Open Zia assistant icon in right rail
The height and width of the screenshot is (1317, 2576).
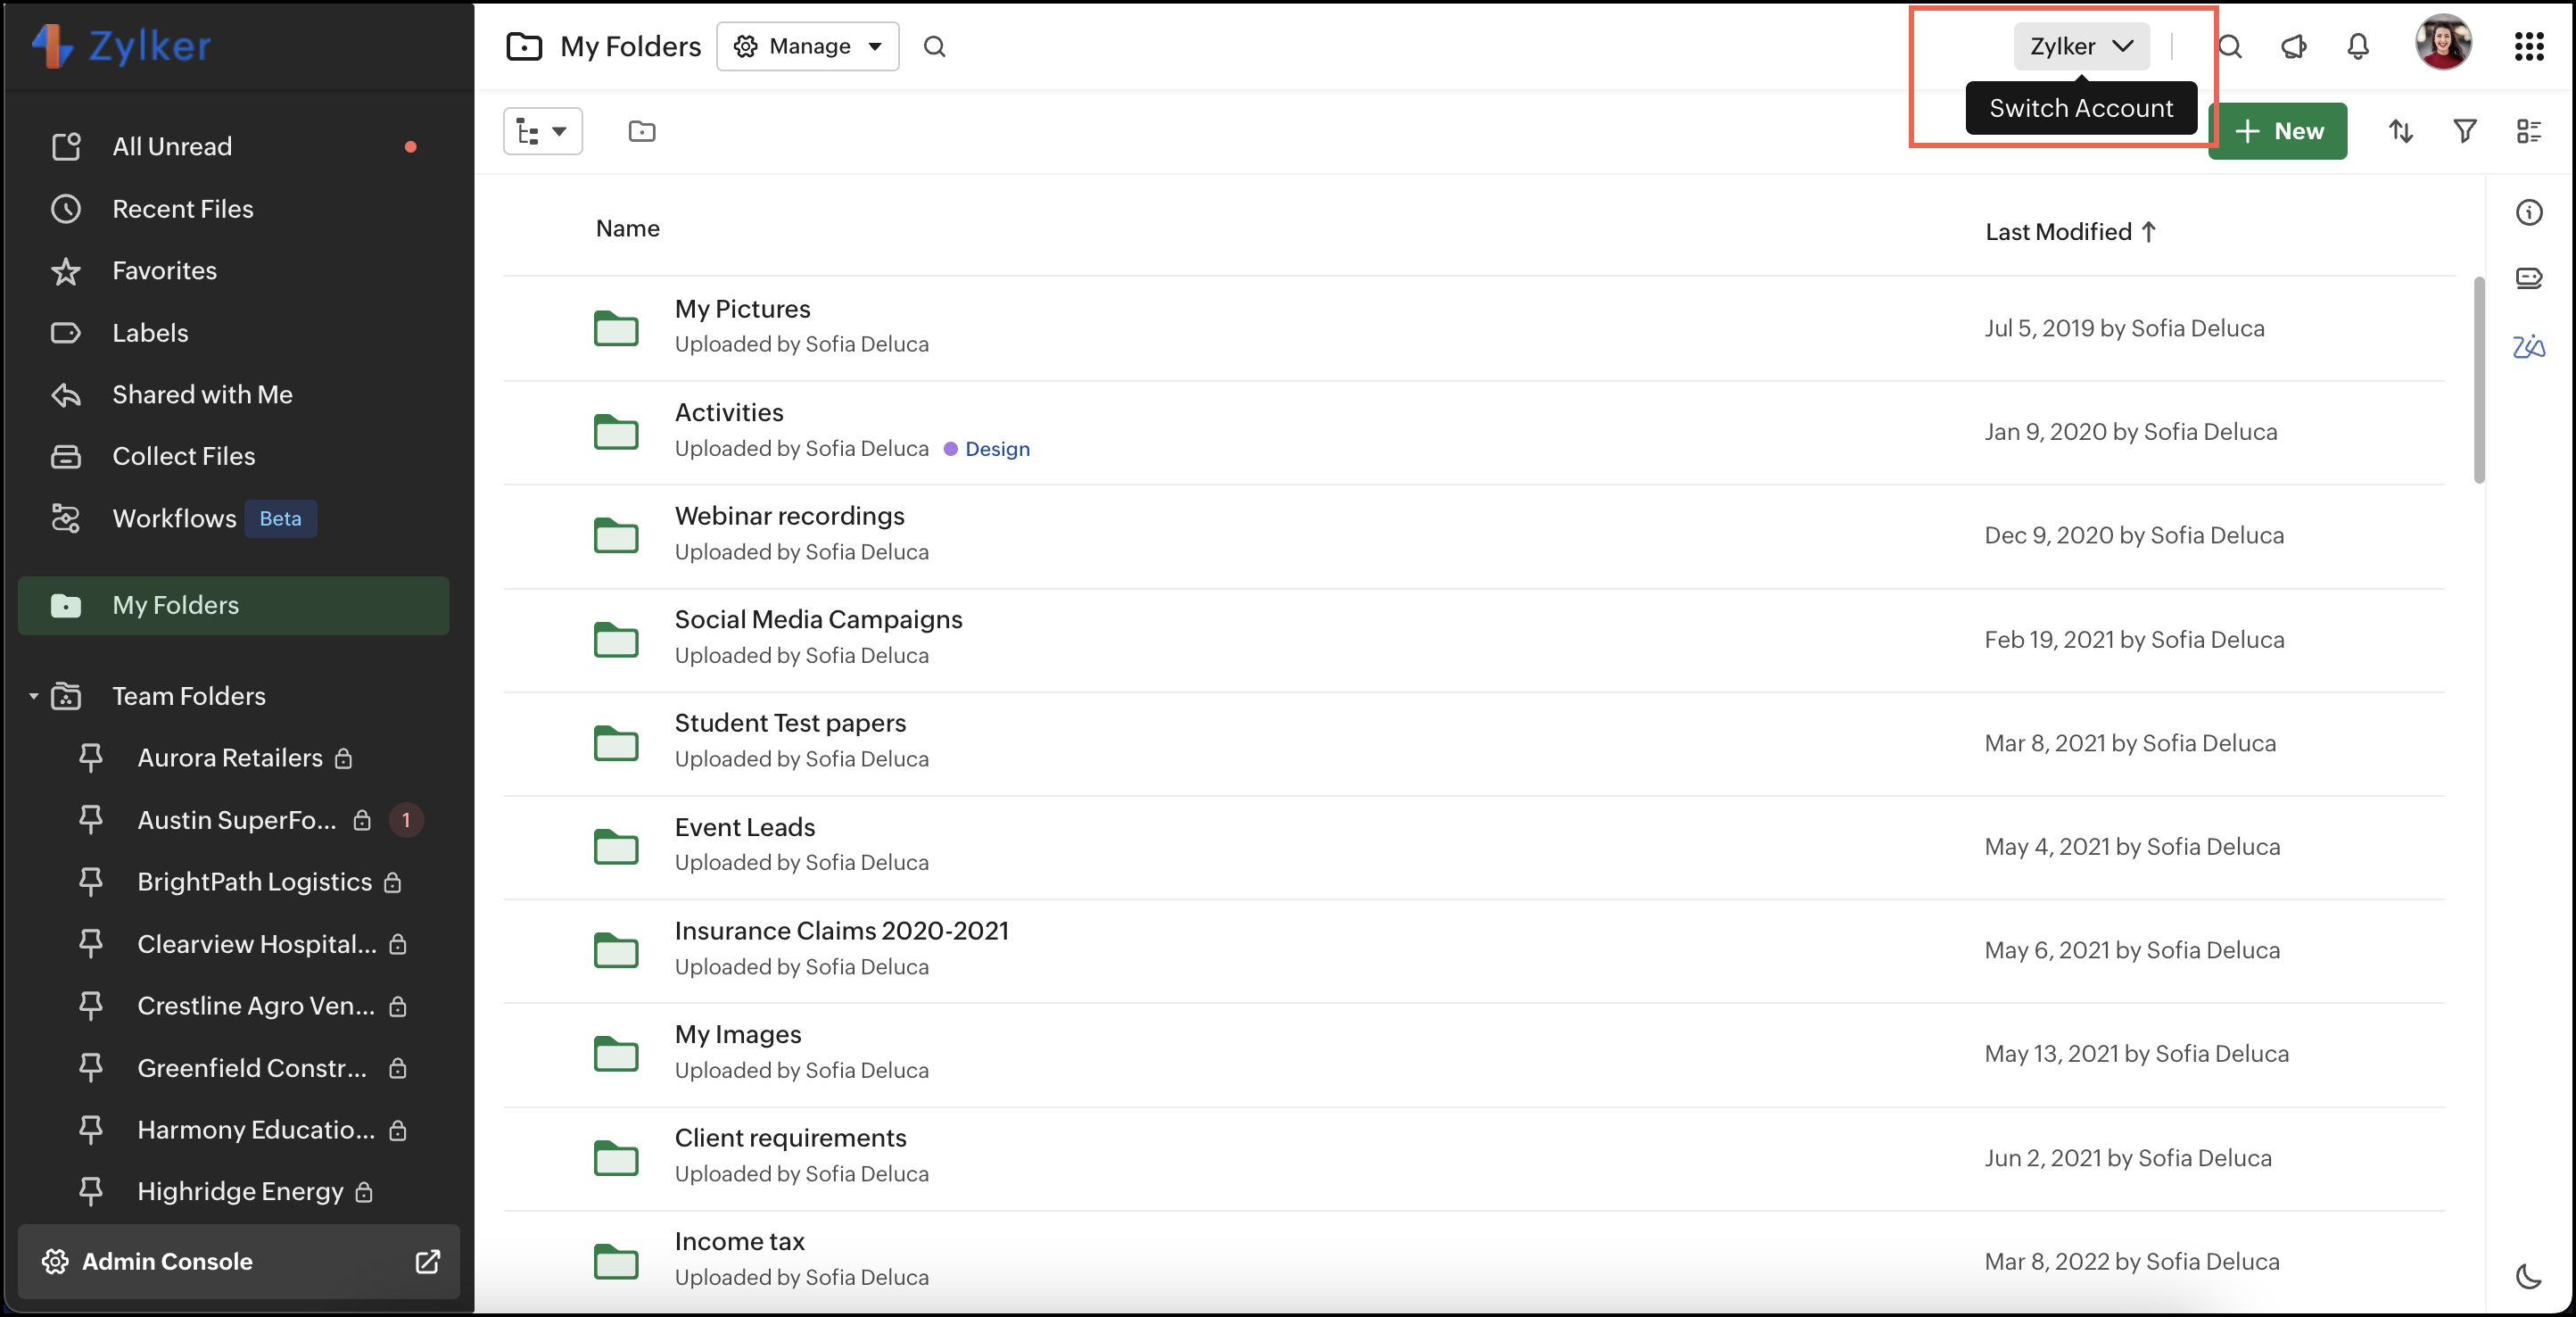tap(2528, 347)
